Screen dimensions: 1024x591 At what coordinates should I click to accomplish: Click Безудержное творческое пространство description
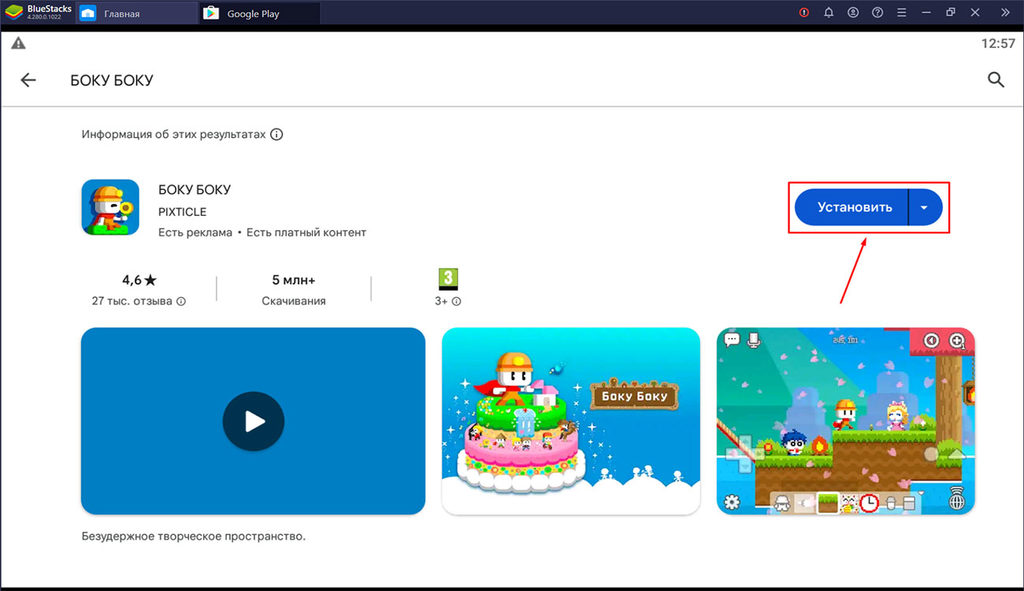pos(193,536)
